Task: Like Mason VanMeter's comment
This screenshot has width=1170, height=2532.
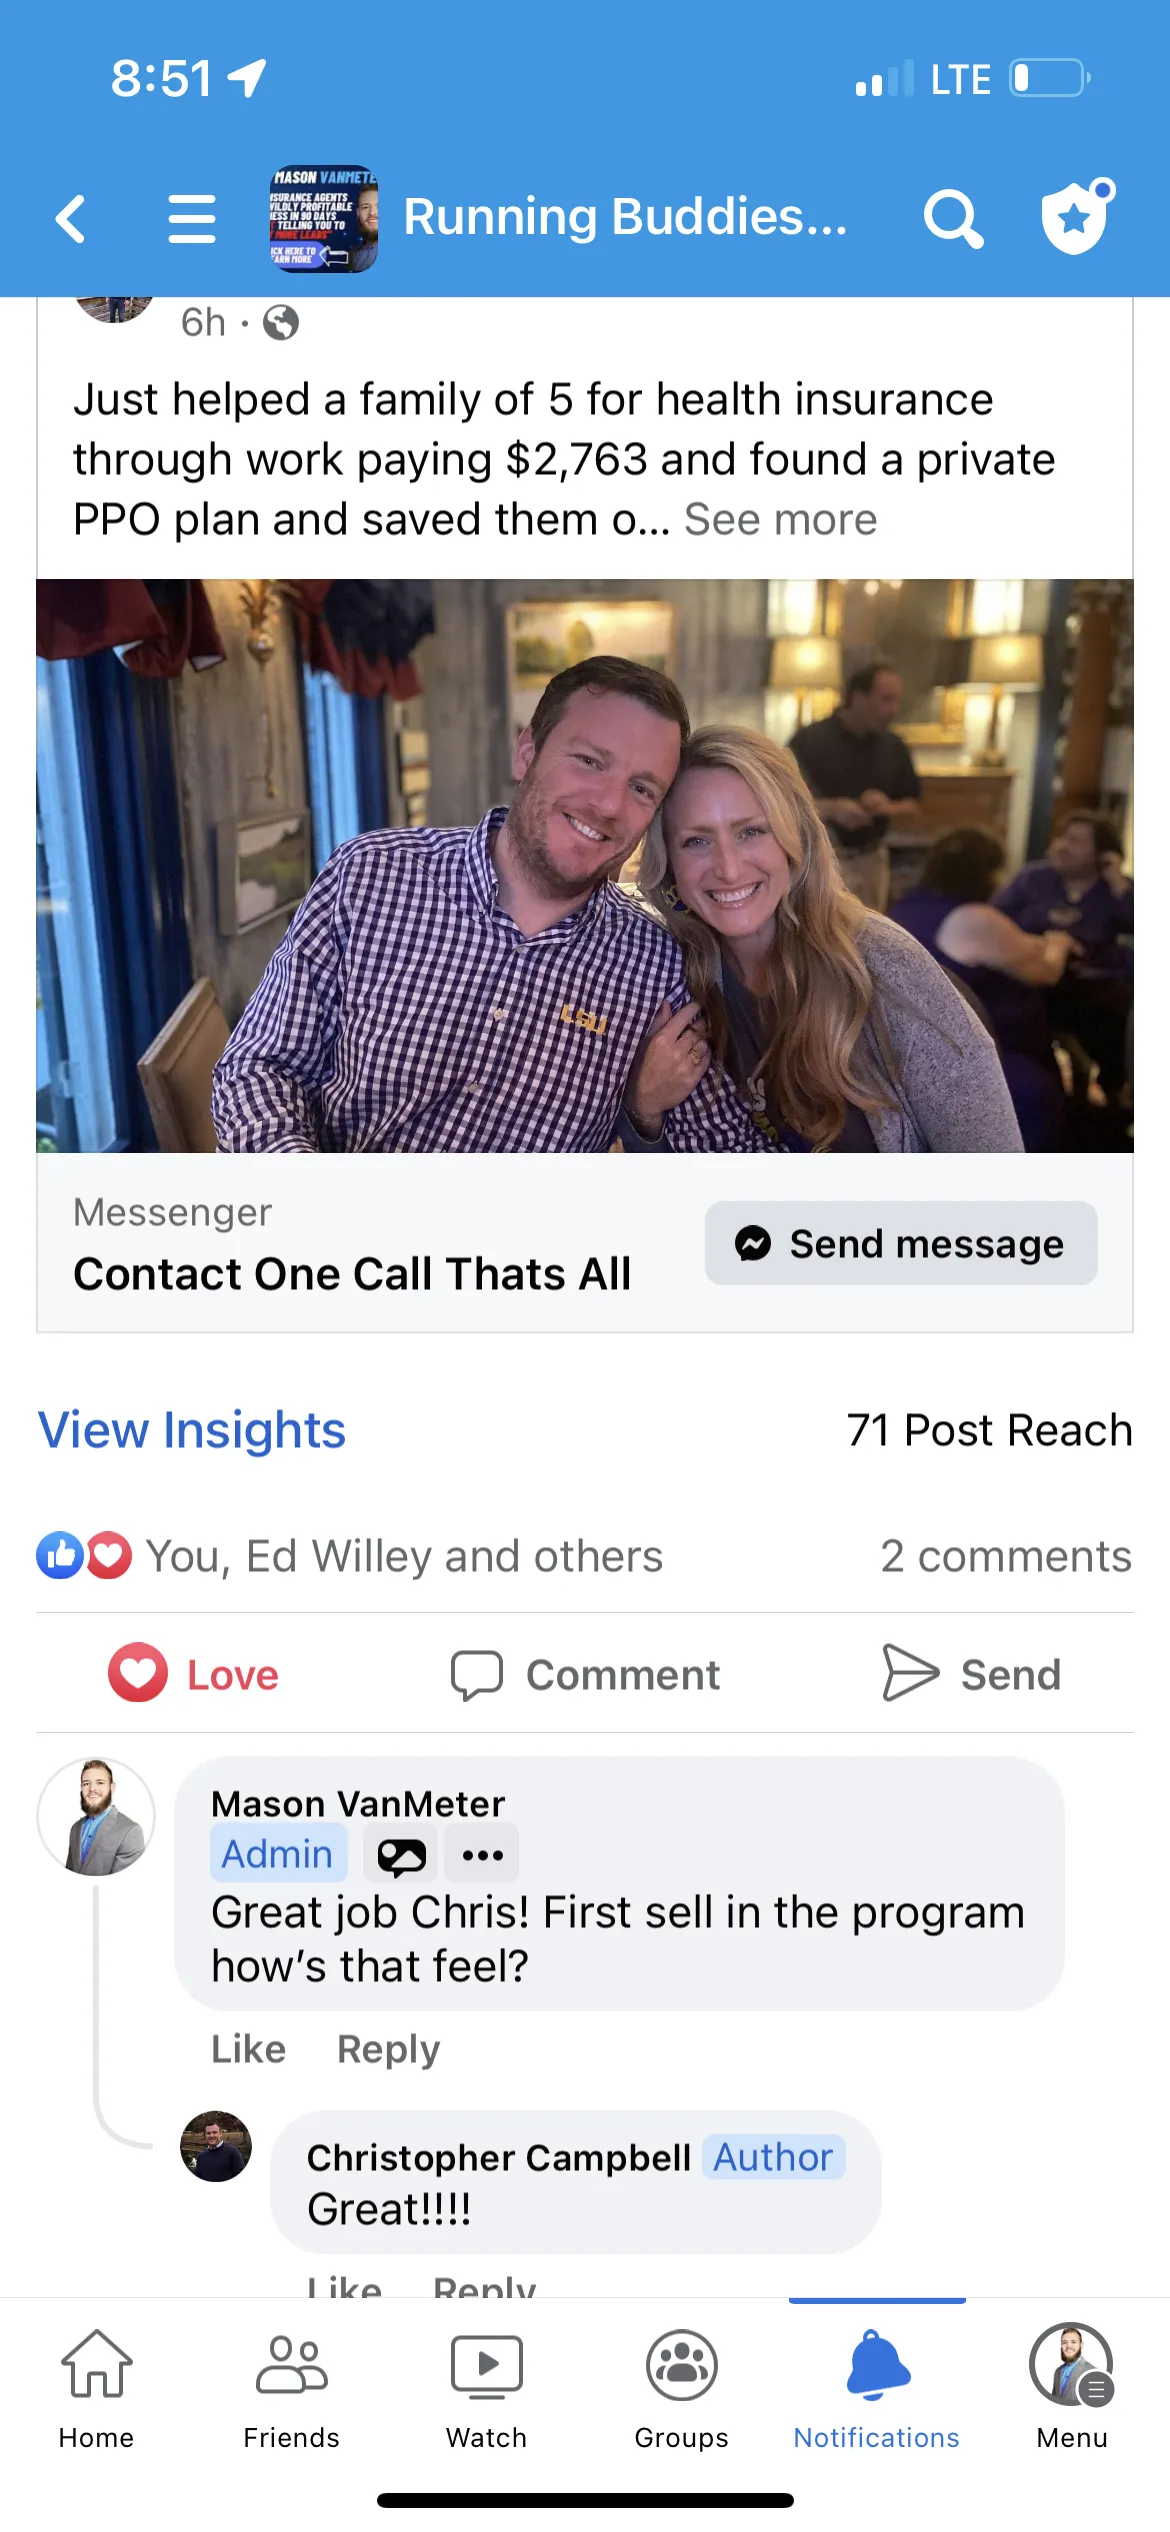Action: [248, 2049]
